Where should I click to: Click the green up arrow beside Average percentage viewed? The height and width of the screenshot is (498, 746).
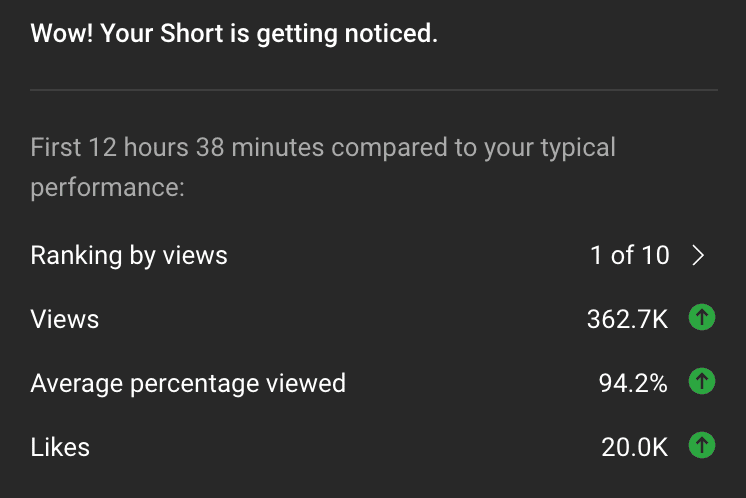tap(702, 381)
